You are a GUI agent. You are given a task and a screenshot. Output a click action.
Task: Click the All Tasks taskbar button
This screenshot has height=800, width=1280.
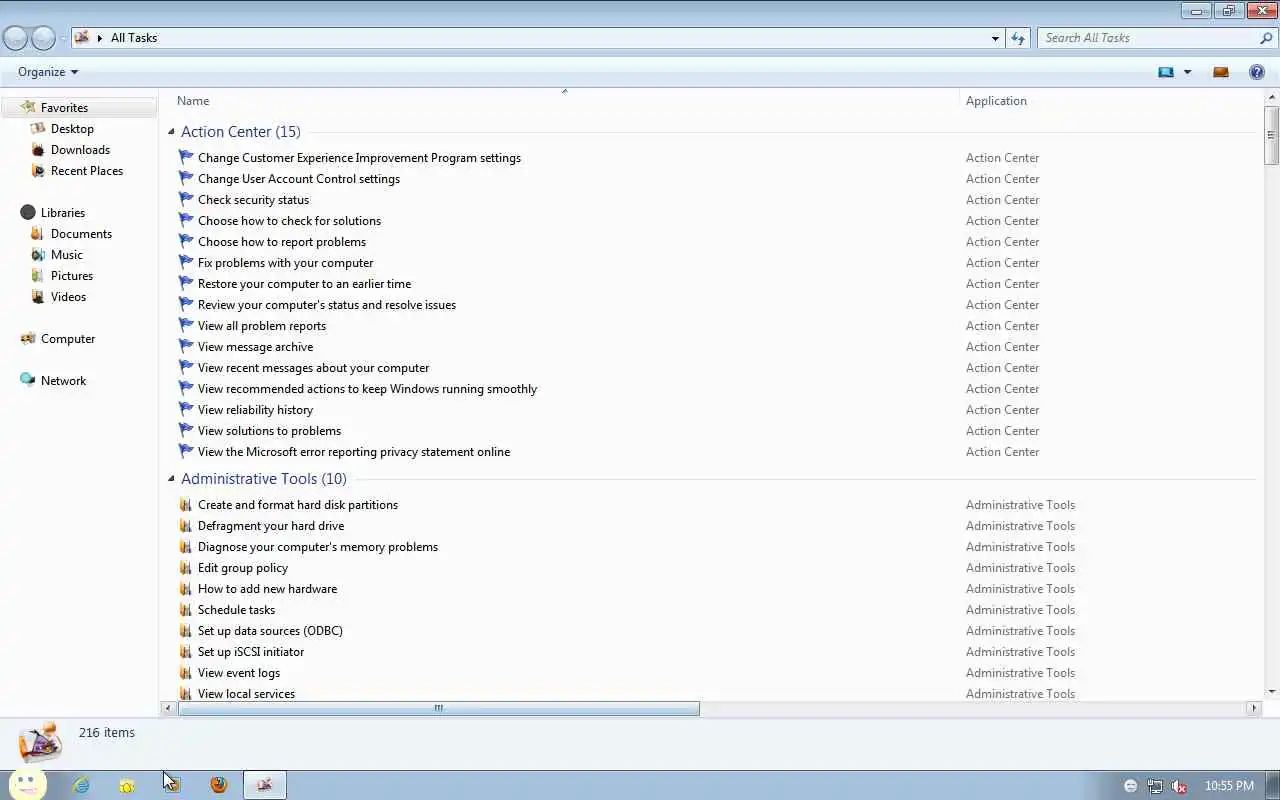click(x=265, y=785)
